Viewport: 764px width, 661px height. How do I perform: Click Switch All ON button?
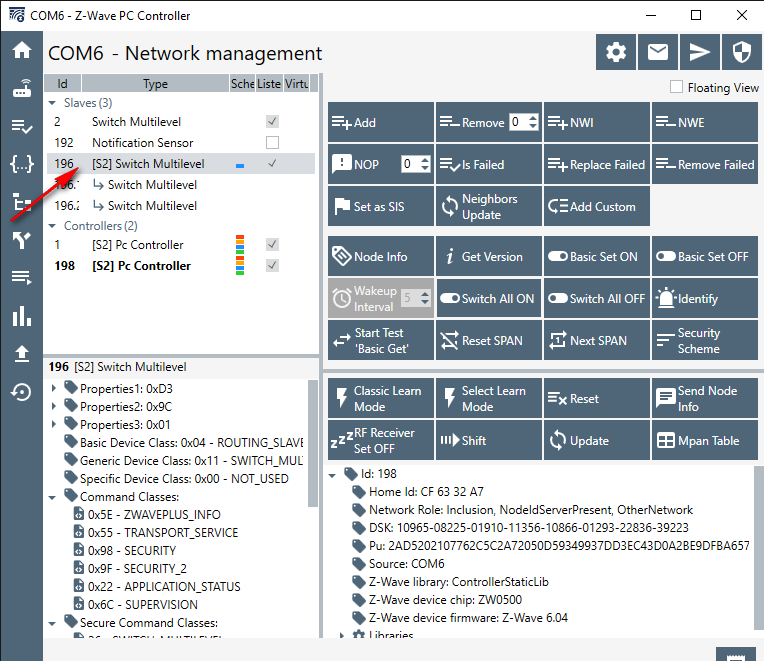tap(489, 298)
